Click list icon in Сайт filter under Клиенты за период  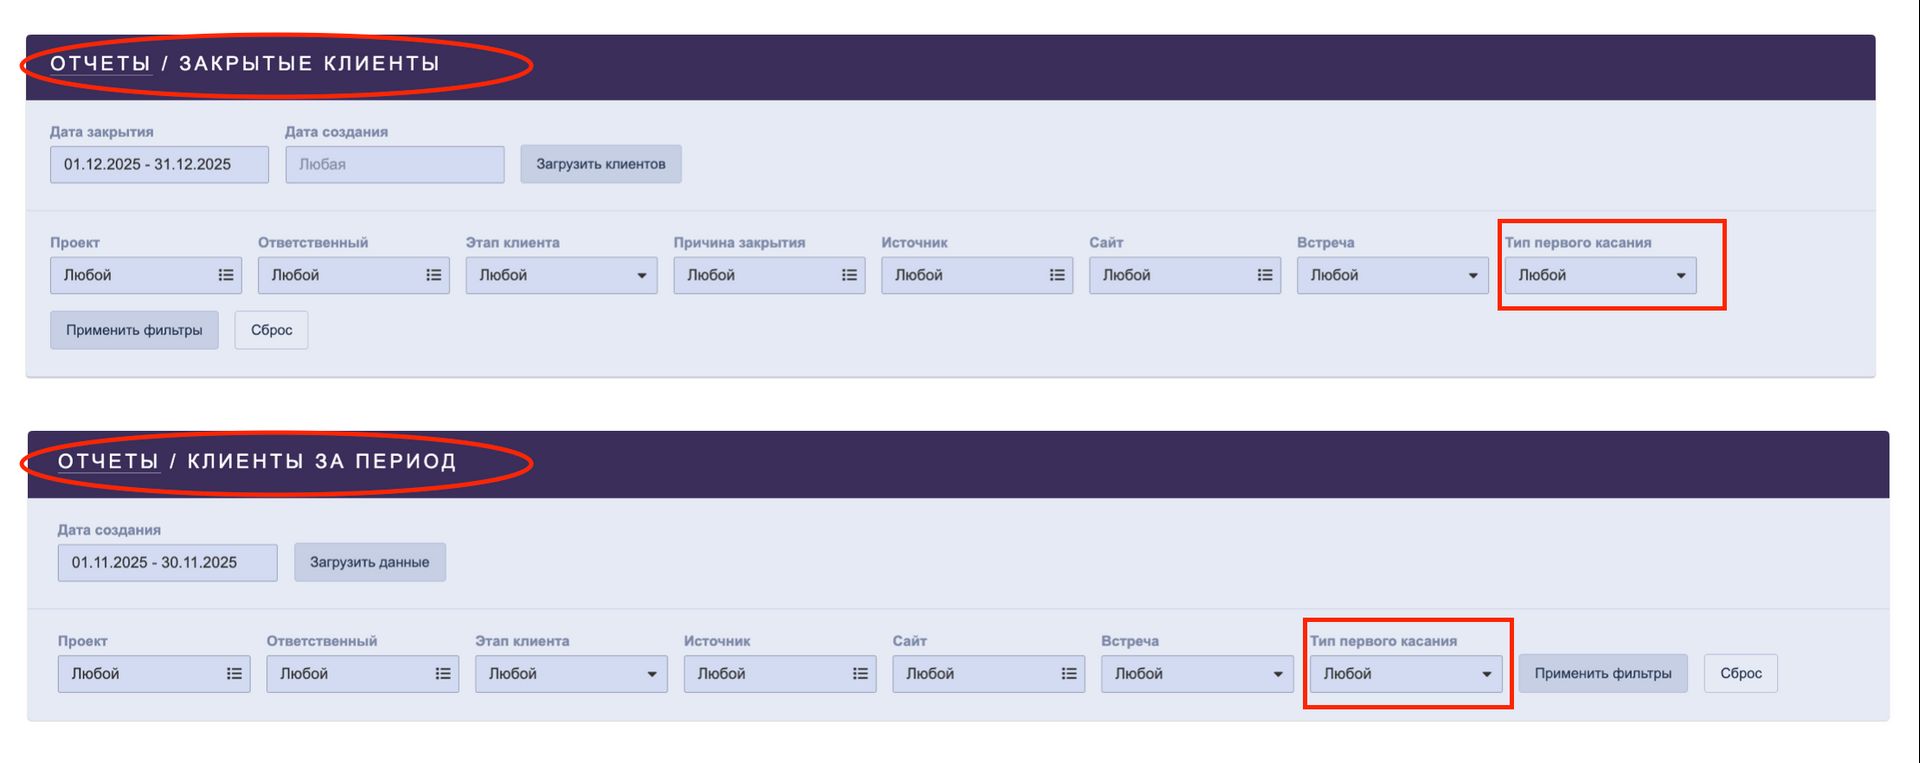pos(1069,674)
